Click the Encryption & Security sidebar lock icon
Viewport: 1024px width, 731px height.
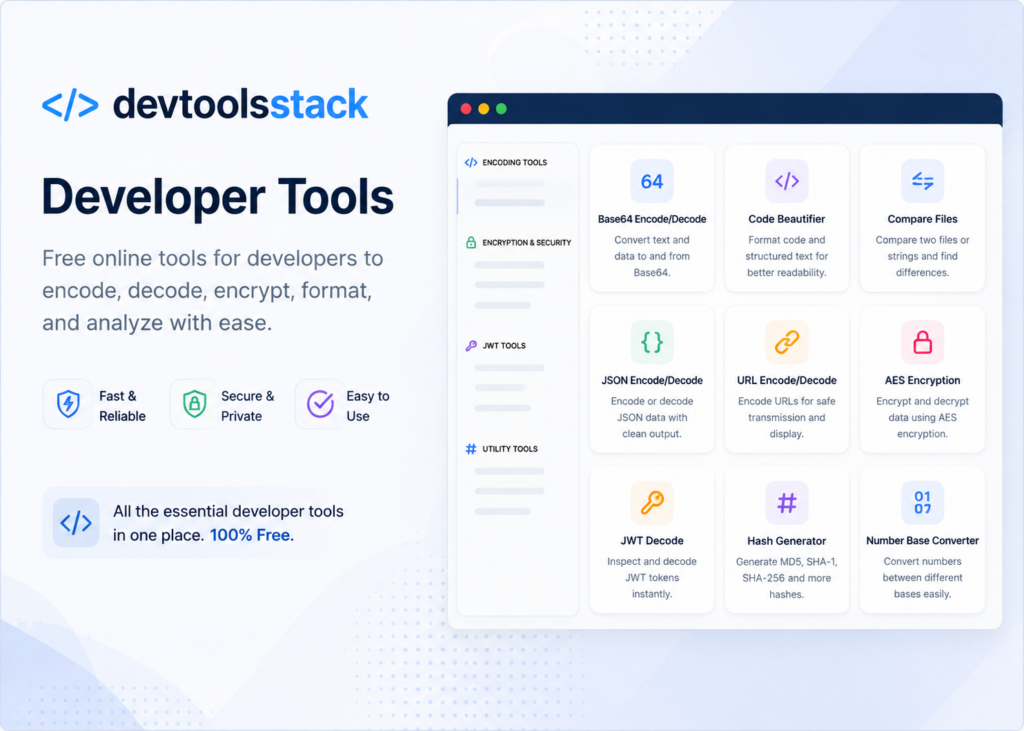(471, 242)
